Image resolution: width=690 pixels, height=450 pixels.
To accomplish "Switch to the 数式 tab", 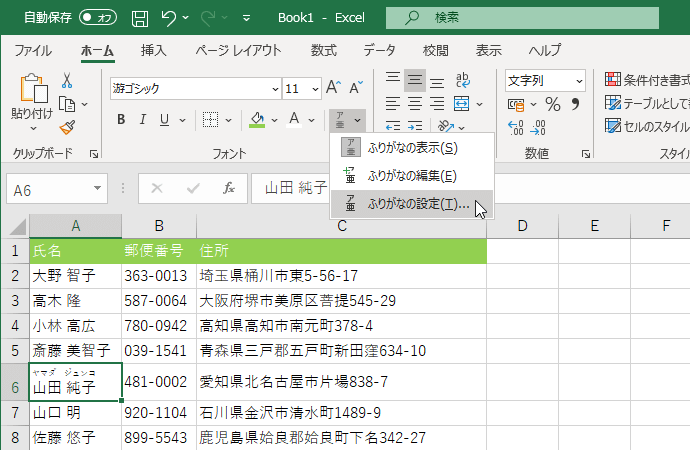I will coord(323,50).
